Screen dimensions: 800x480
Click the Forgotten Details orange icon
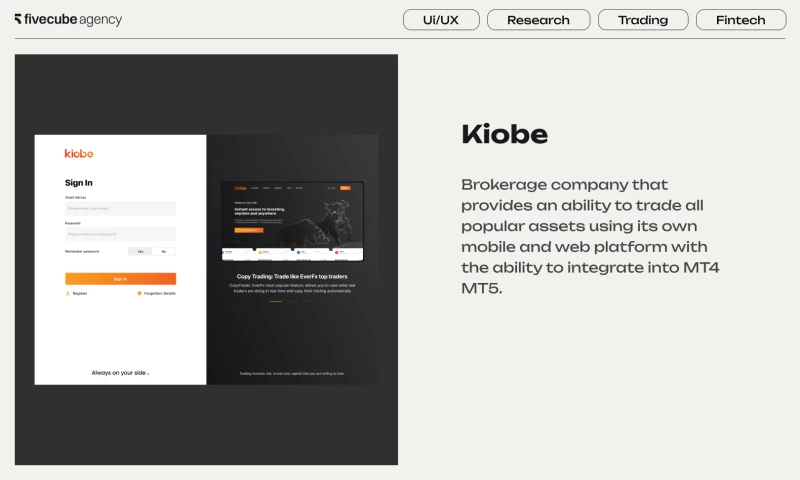click(139, 293)
